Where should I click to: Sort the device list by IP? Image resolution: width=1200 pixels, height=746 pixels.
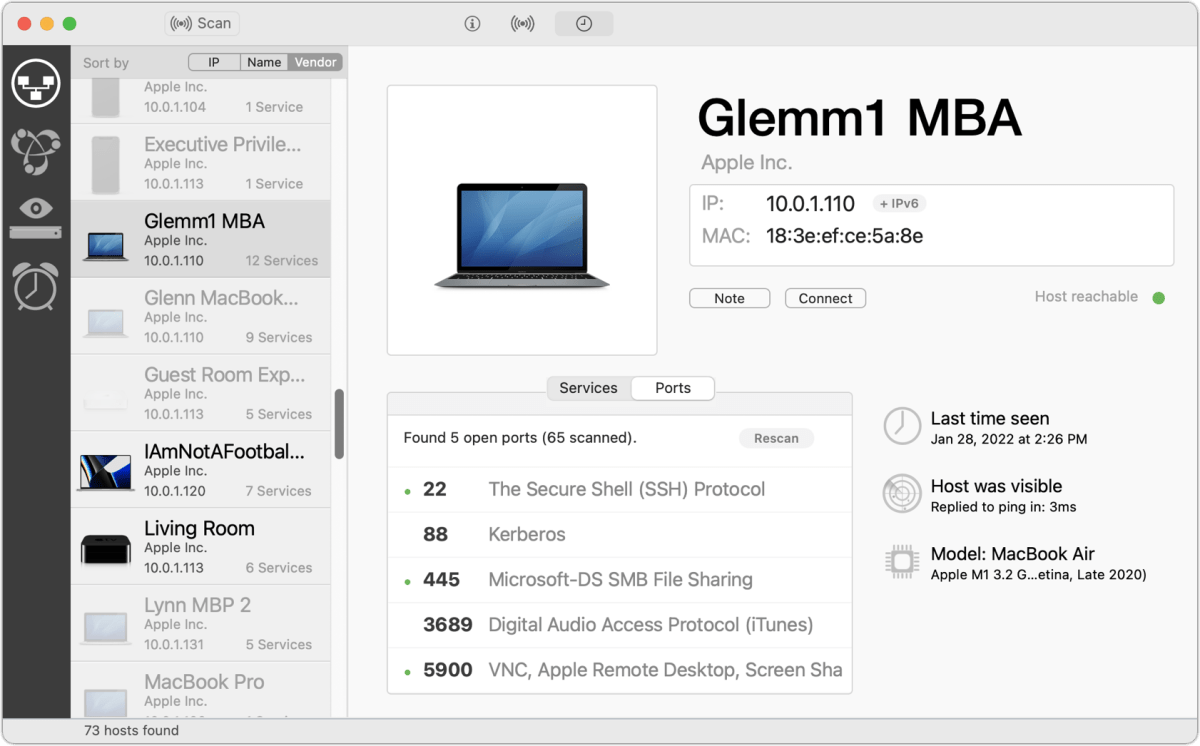214,62
